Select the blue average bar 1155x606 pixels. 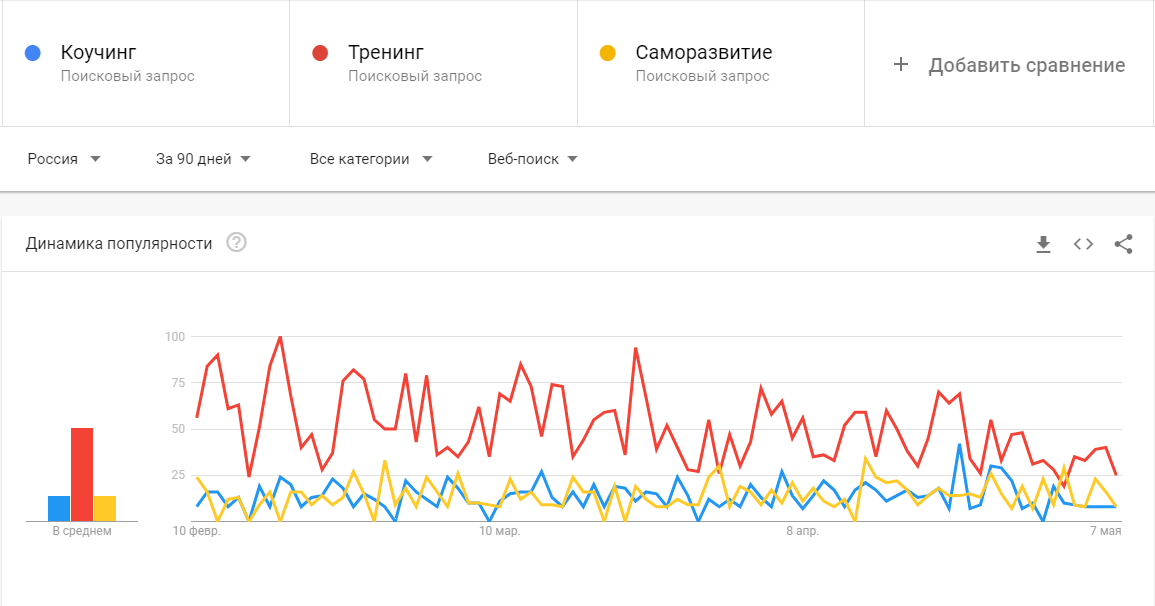pyautogui.click(x=59, y=508)
